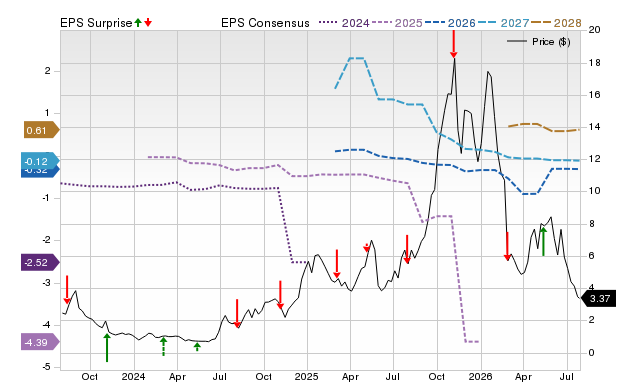Screen dimensions: 640x382
Task: Click the 8 on the price axis
Action: click(592, 224)
